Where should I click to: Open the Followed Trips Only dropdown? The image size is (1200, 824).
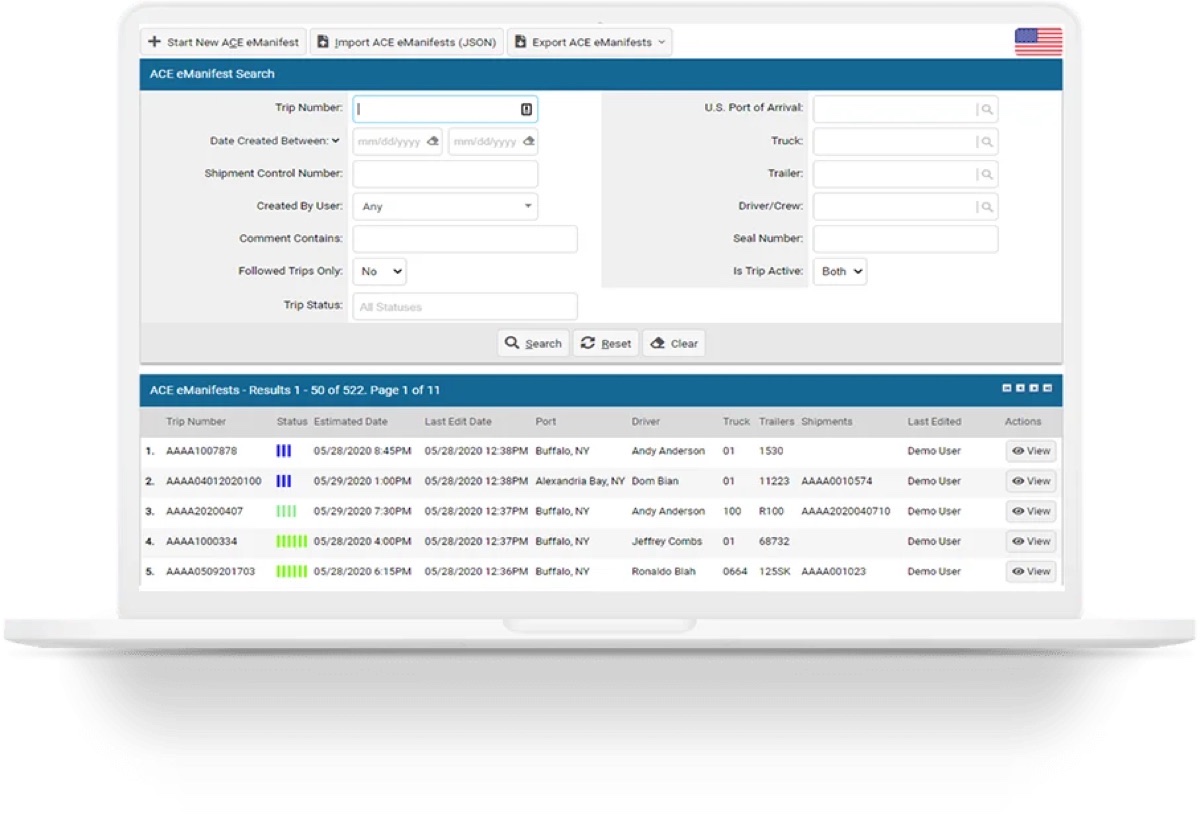click(x=379, y=271)
